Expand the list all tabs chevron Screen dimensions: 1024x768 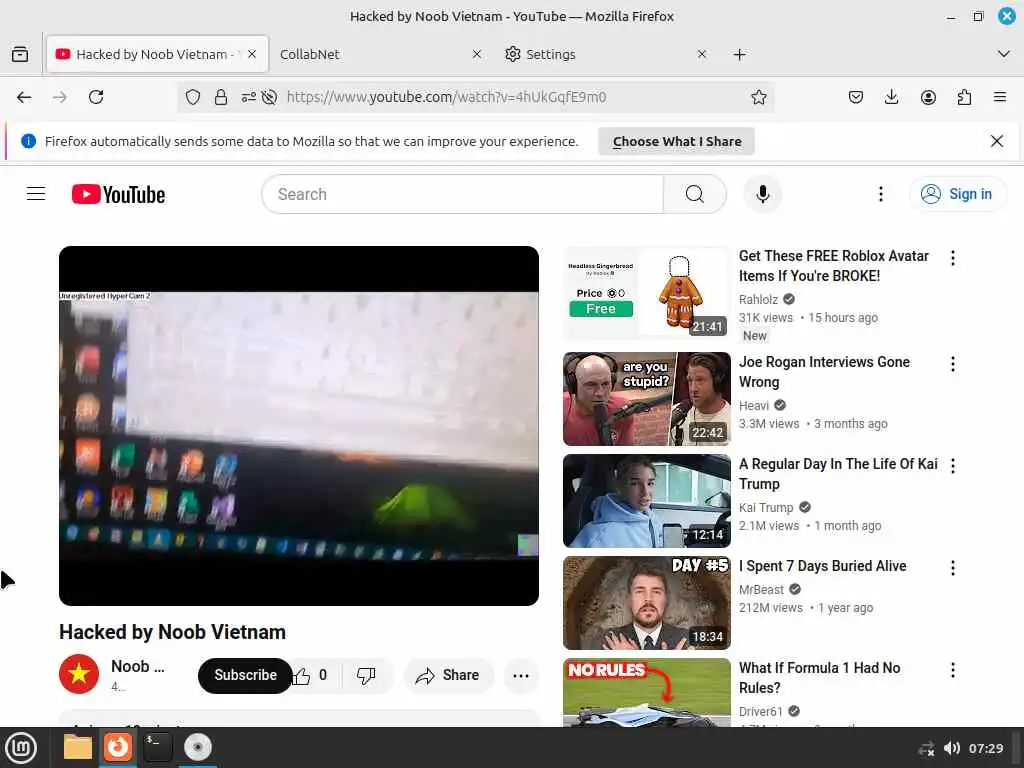(x=1004, y=54)
